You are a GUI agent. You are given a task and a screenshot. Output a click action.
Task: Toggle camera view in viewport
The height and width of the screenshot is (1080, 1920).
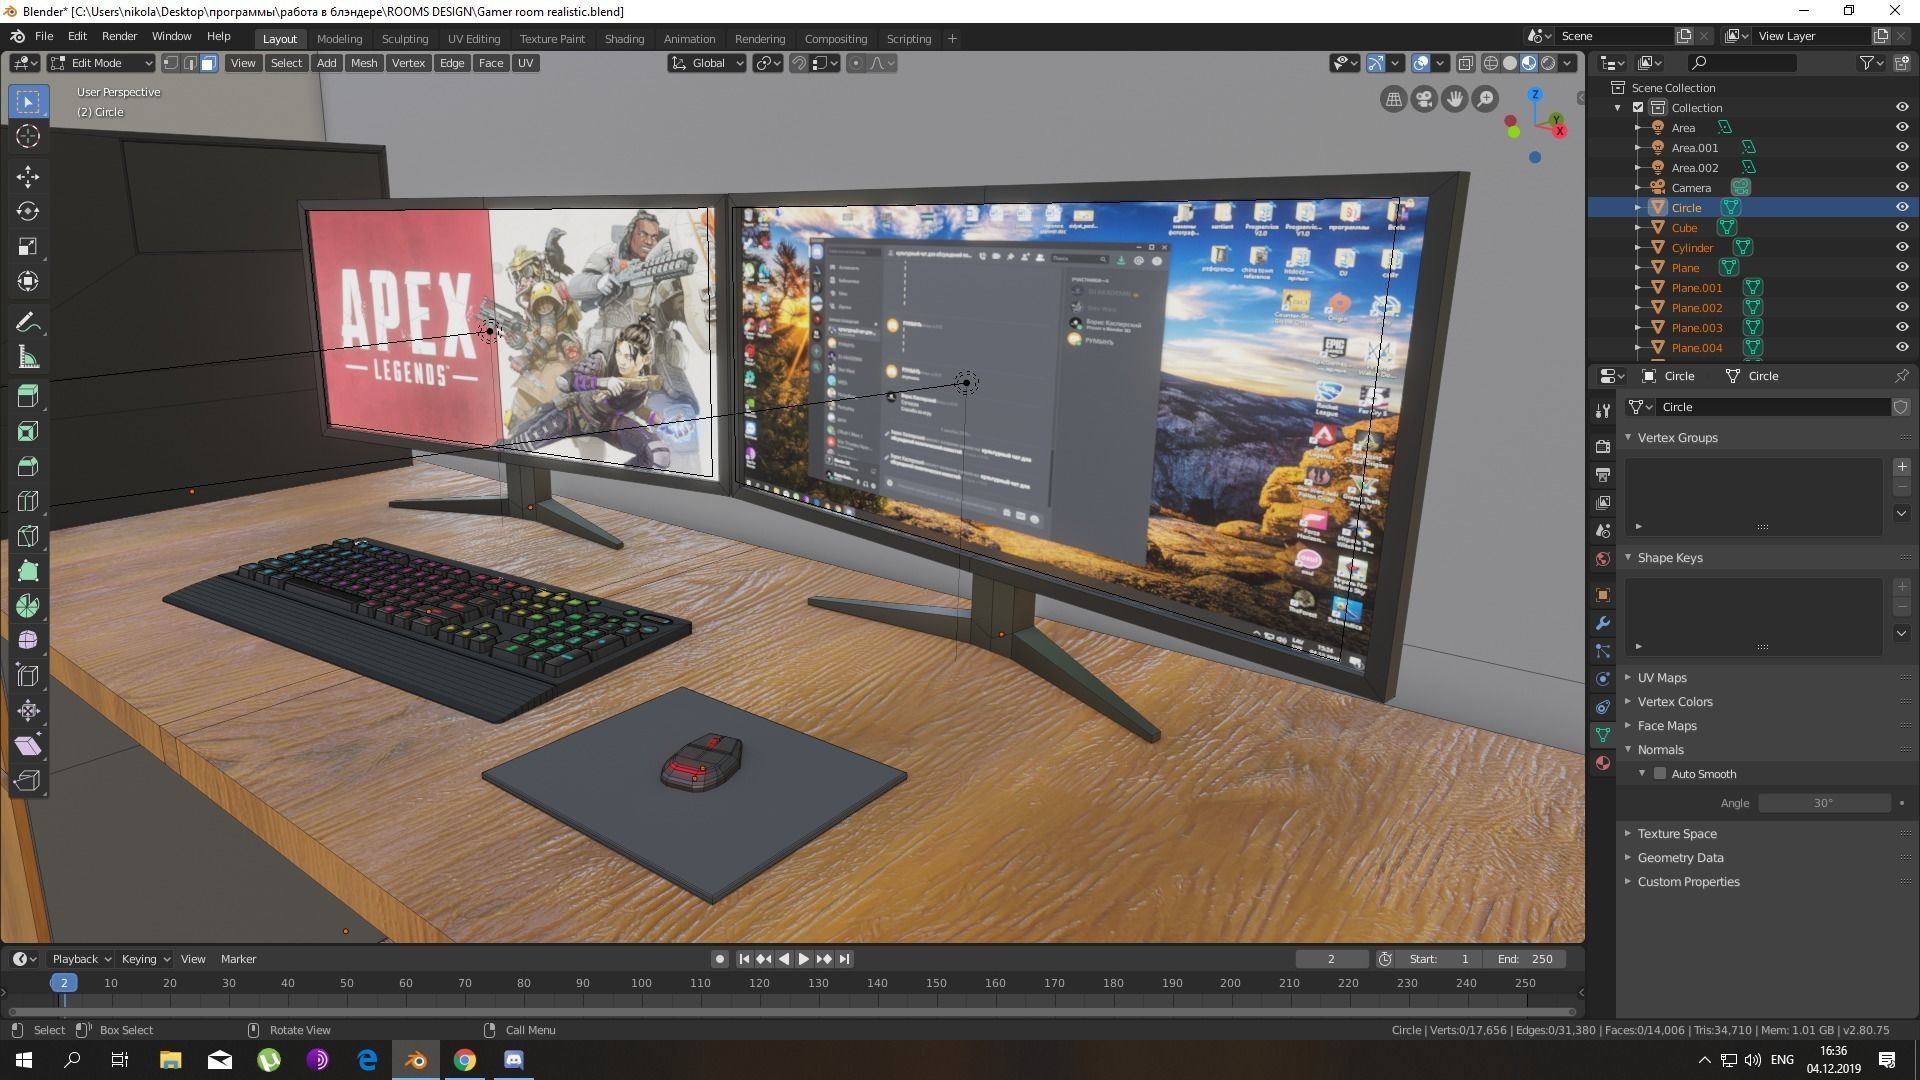pos(1424,99)
